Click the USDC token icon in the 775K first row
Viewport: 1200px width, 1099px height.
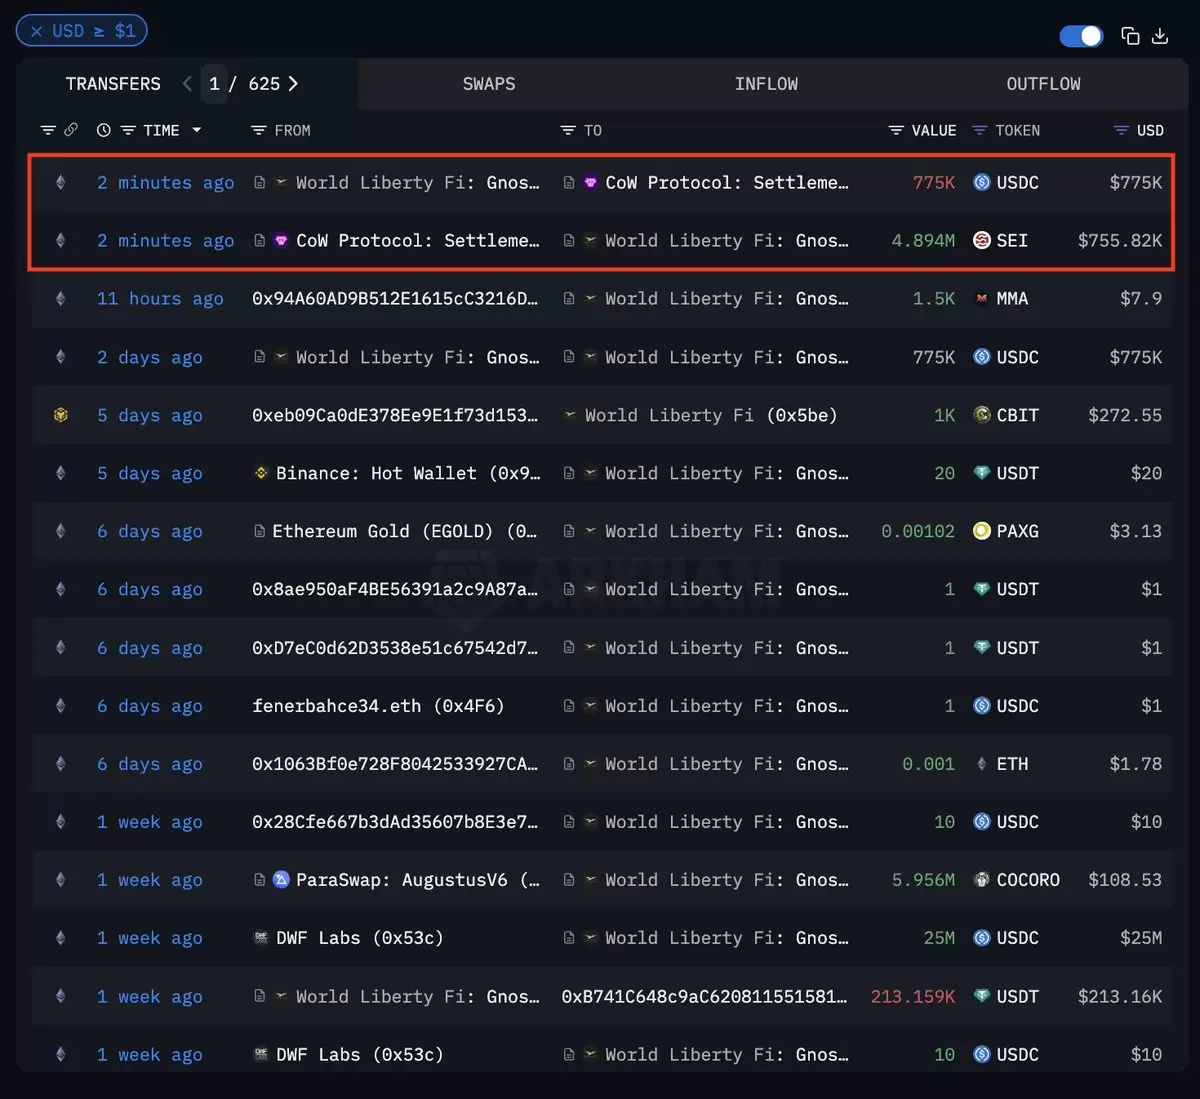[x=982, y=182]
